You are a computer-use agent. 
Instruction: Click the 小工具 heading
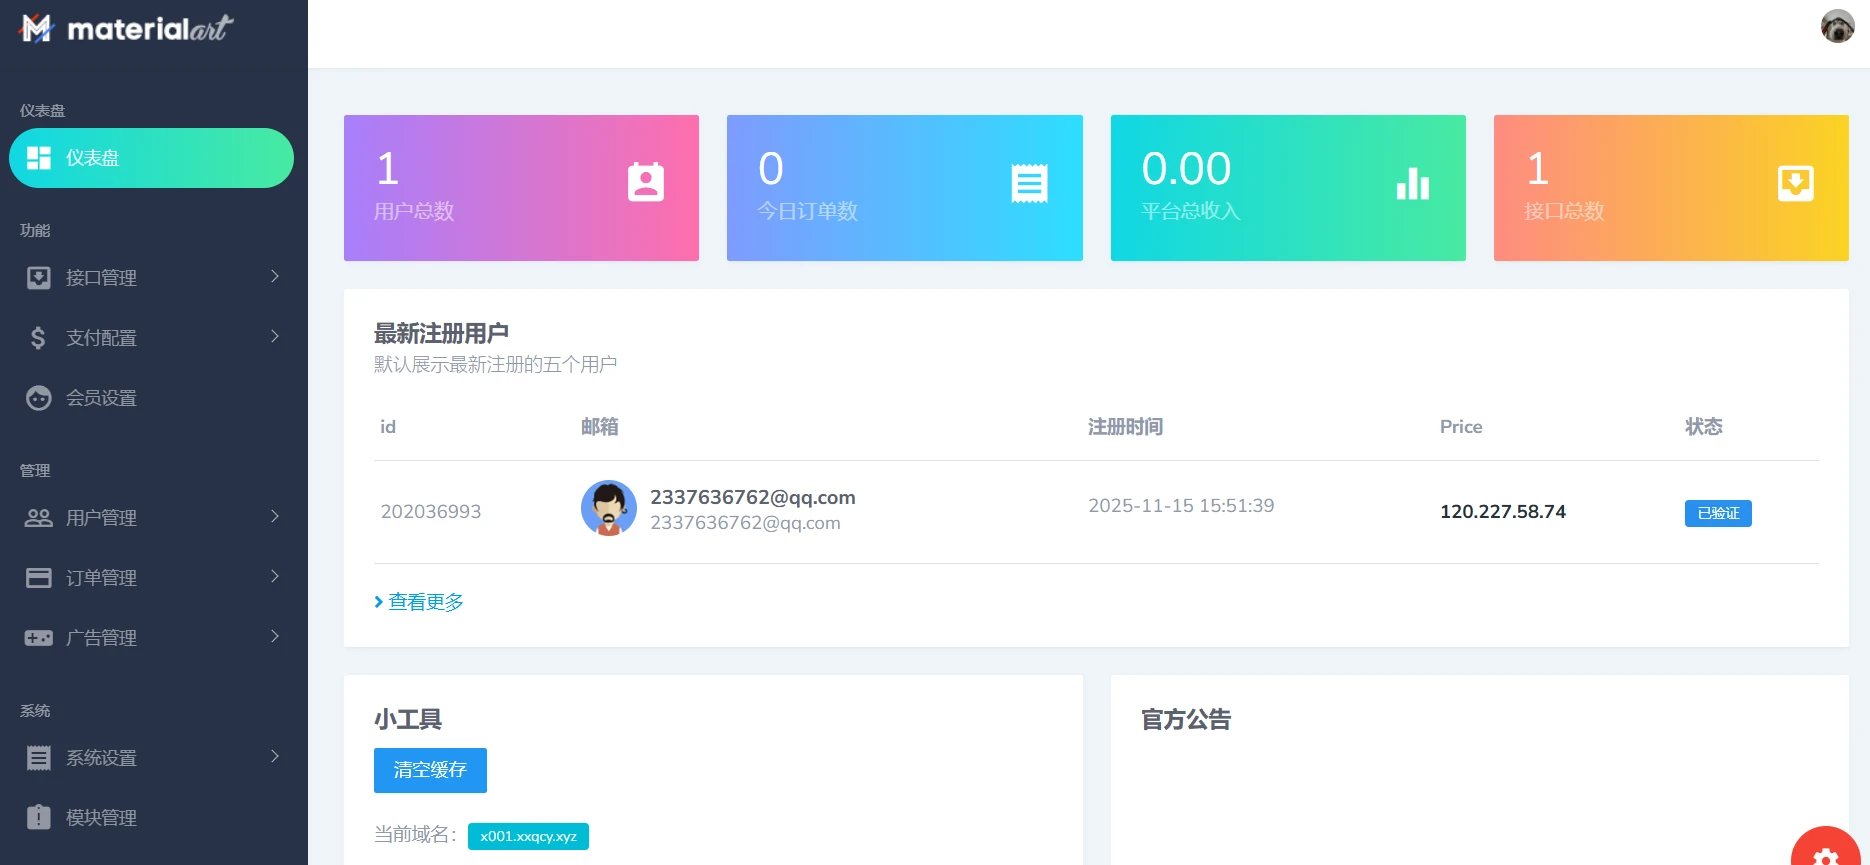point(408,720)
